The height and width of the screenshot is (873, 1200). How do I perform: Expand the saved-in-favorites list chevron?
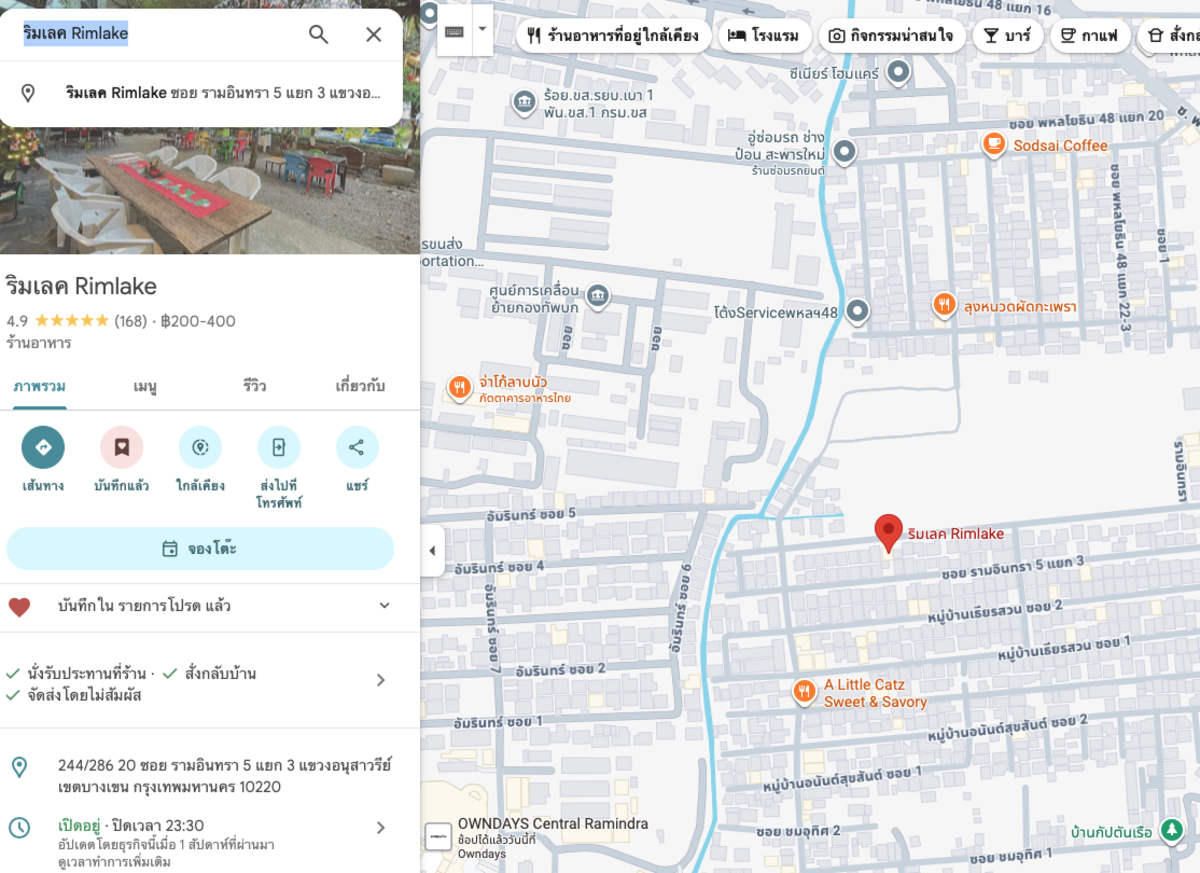[x=384, y=606]
